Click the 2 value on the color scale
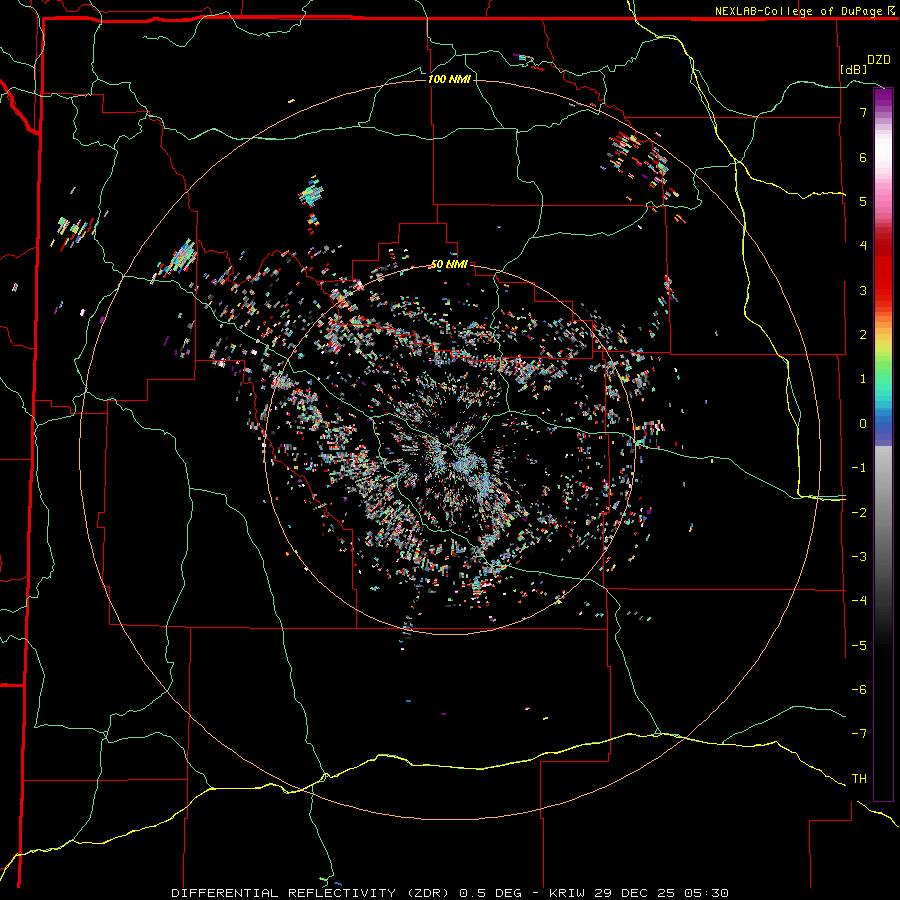Viewport: 900px width, 900px height. click(x=863, y=335)
